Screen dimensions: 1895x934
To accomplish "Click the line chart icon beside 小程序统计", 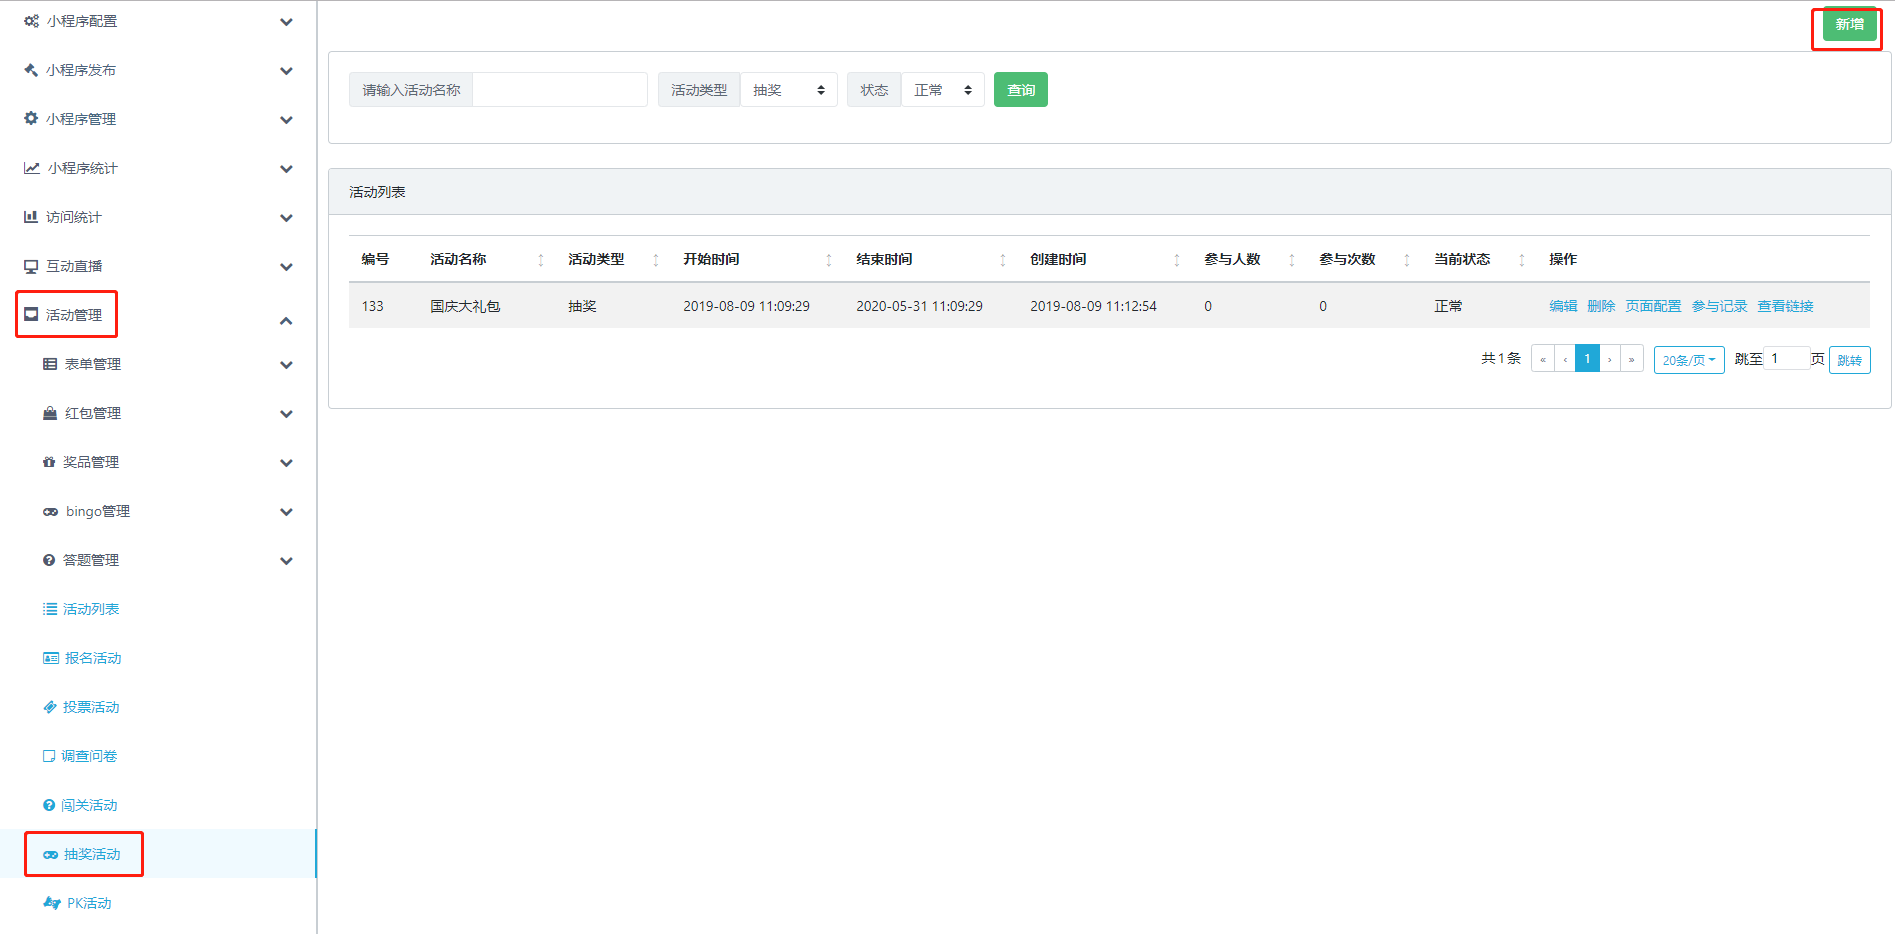I will point(32,168).
